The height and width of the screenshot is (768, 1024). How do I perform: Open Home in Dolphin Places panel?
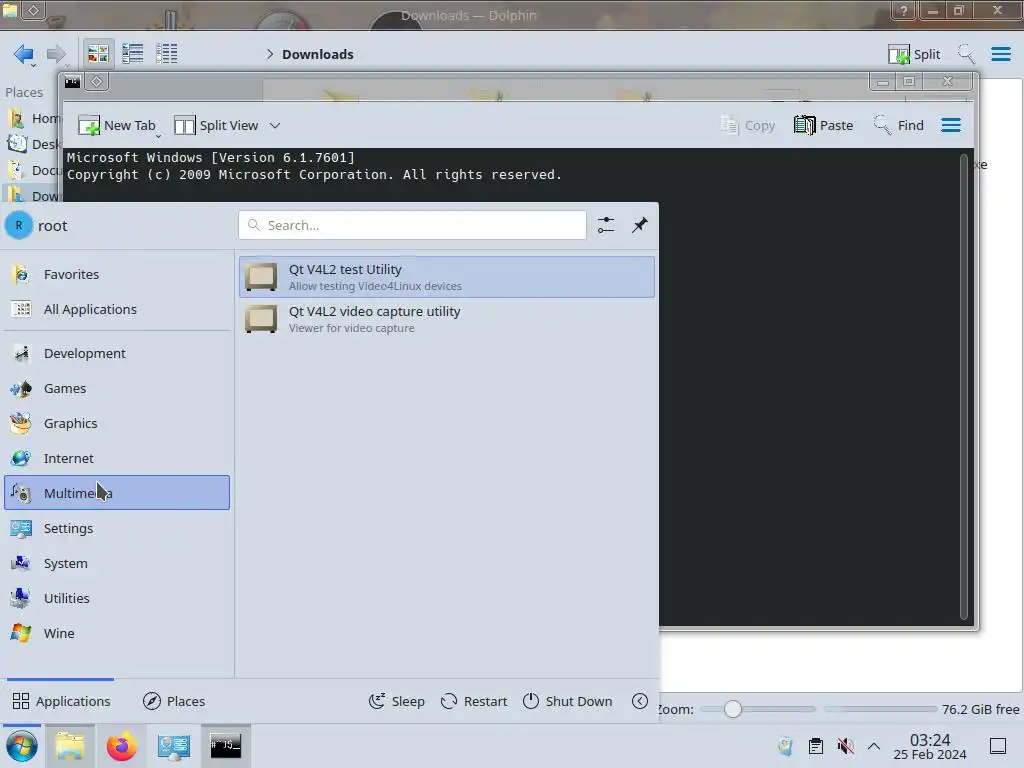pos(31,118)
